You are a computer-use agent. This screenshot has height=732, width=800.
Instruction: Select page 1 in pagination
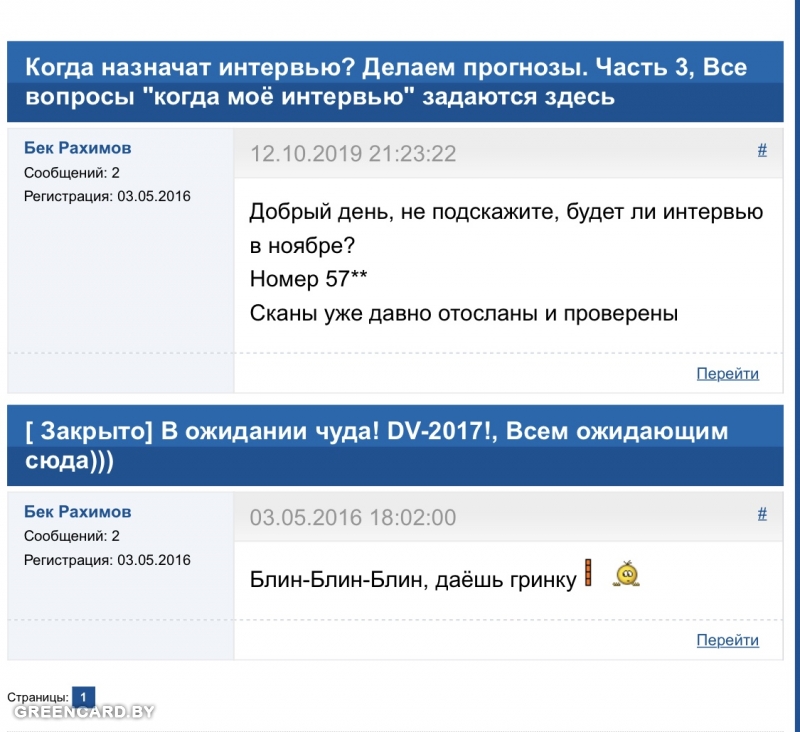(83, 697)
